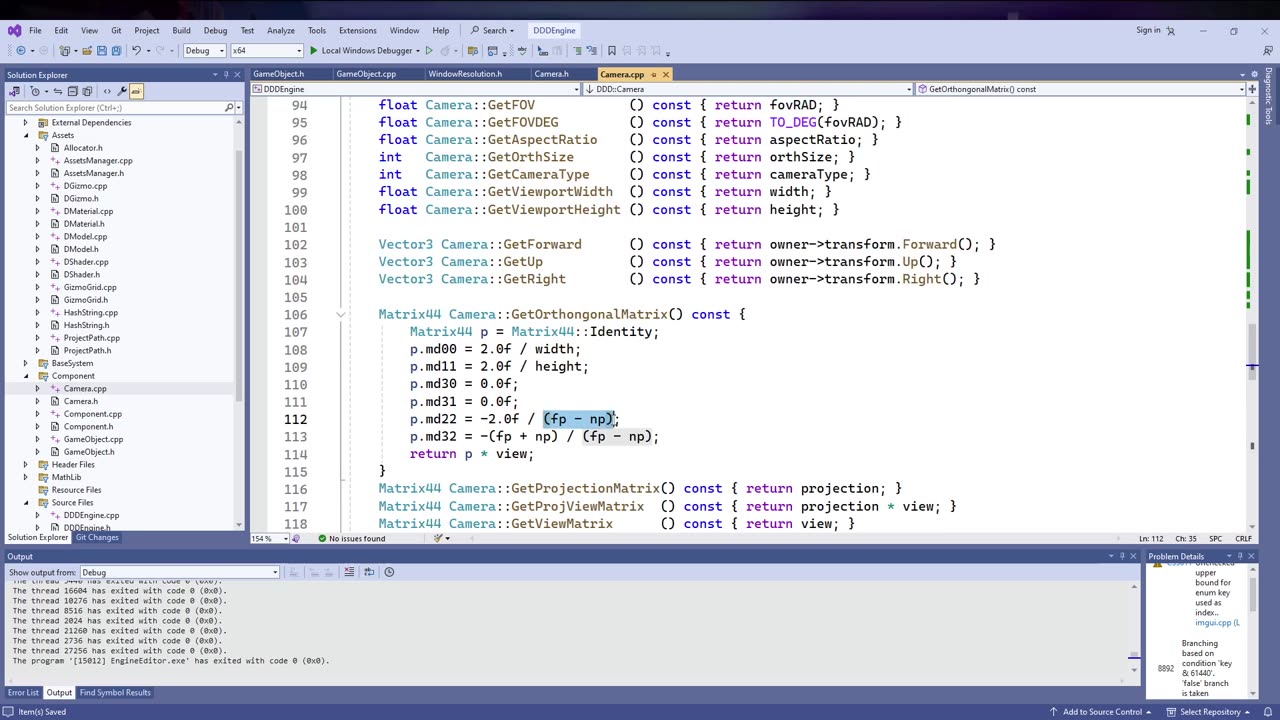This screenshot has width=1280, height=720.
Task: Click the pin icon on Camera.cpp tab
Action: coord(653,74)
